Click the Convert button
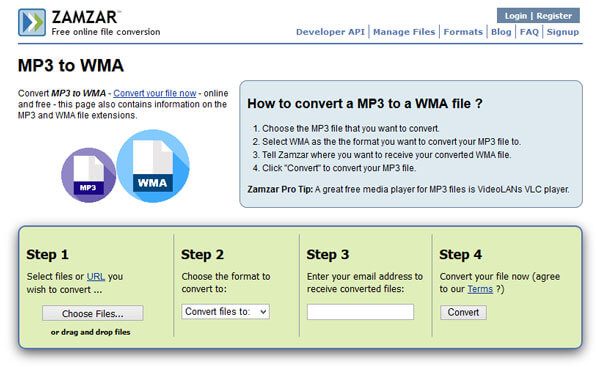 [x=463, y=313]
